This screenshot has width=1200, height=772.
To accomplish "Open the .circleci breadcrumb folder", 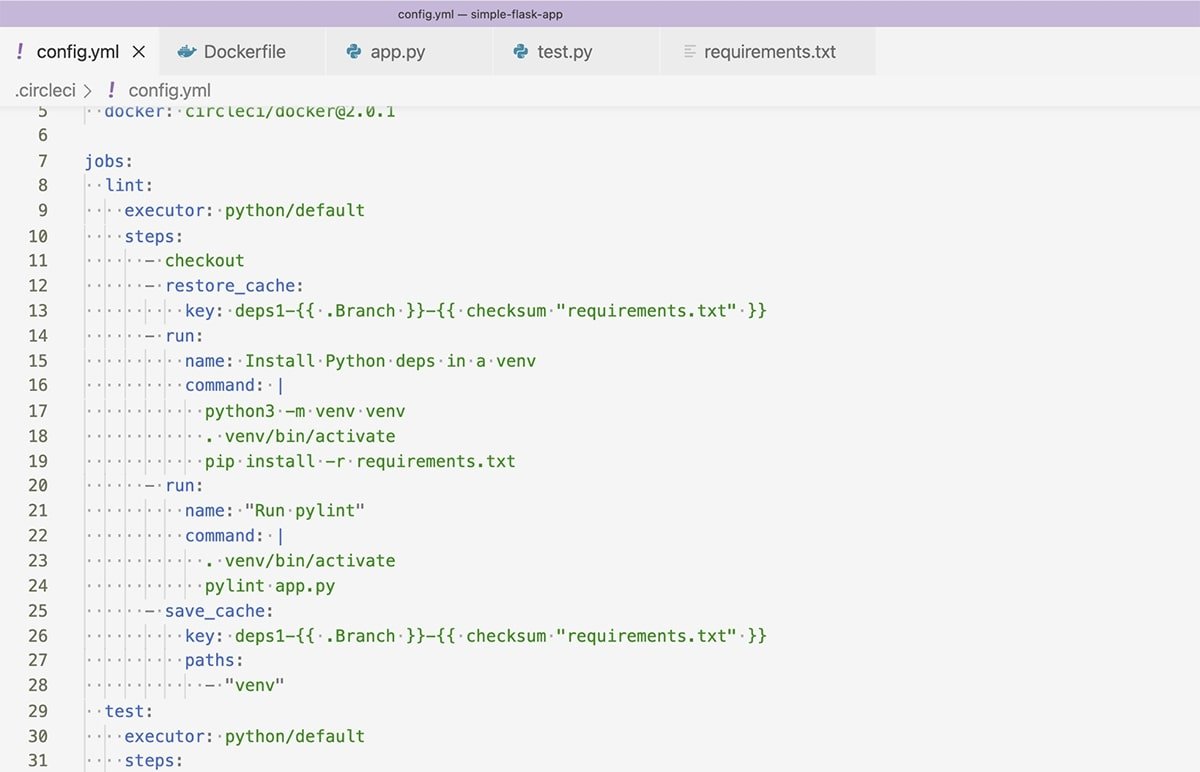I will [45, 90].
